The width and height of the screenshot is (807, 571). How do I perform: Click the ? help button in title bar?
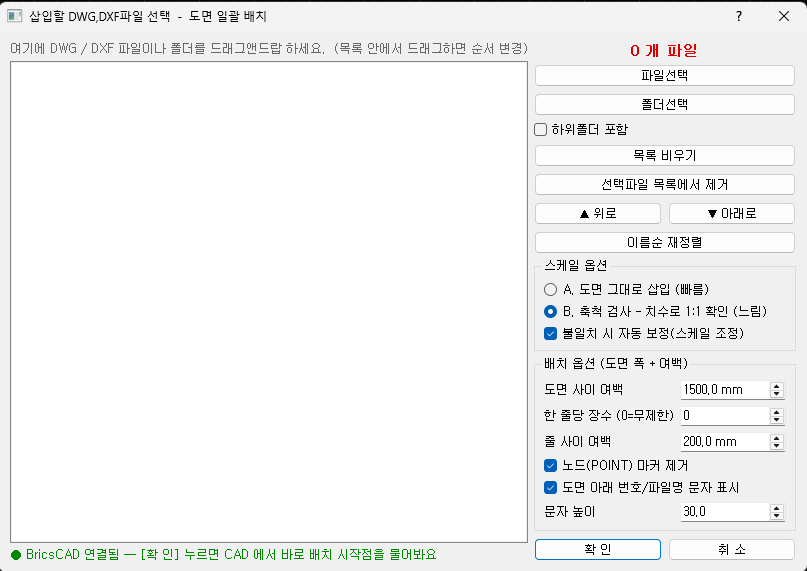(x=739, y=16)
